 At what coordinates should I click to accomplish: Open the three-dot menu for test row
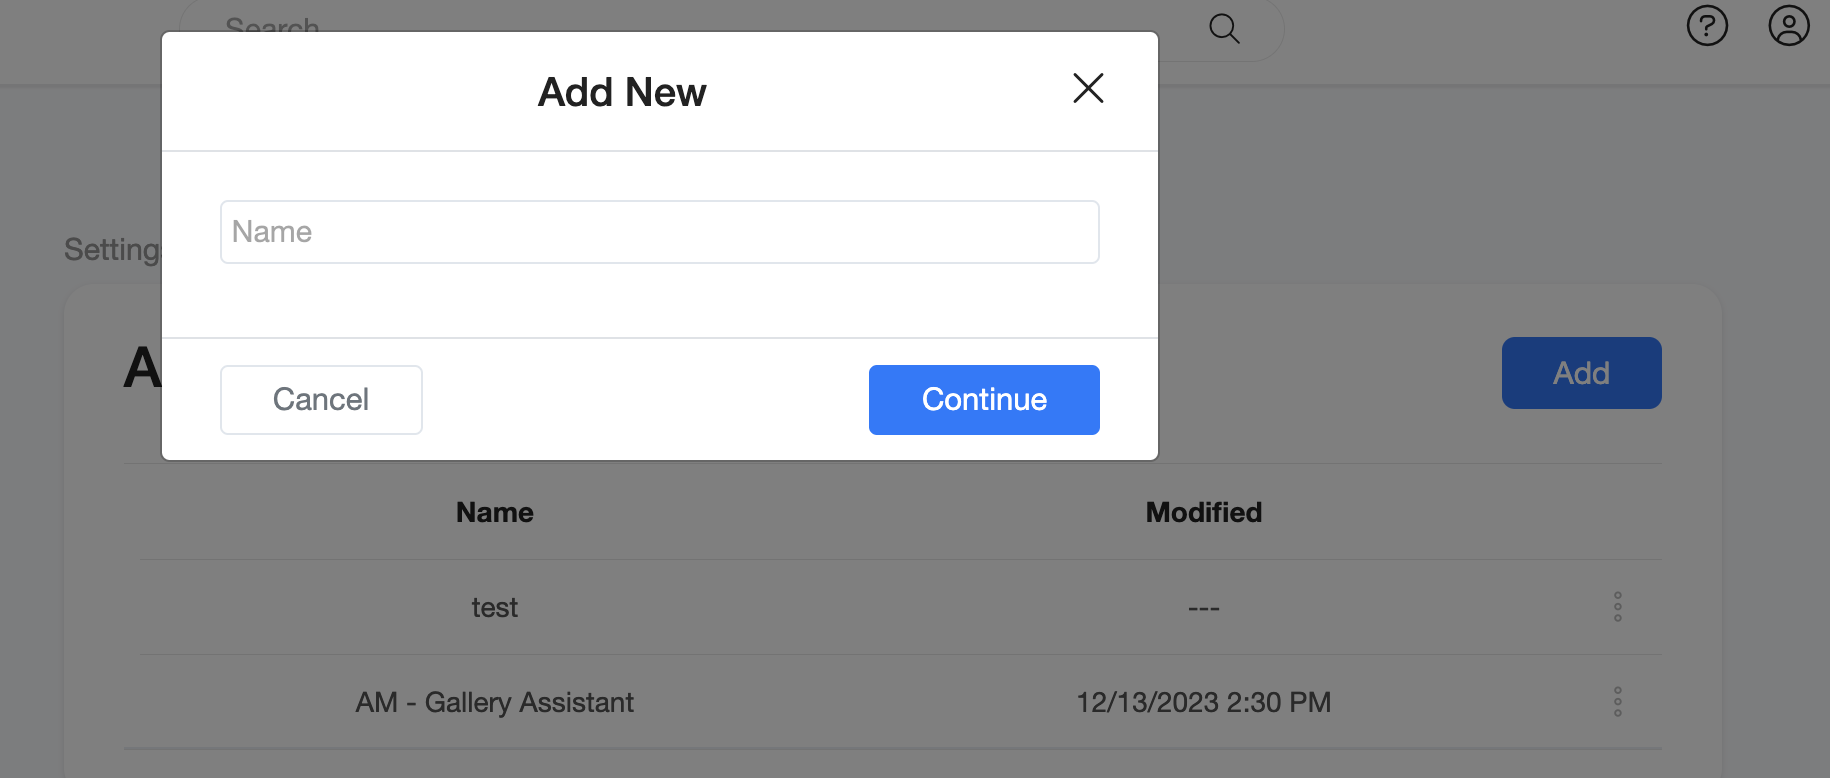click(x=1617, y=607)
